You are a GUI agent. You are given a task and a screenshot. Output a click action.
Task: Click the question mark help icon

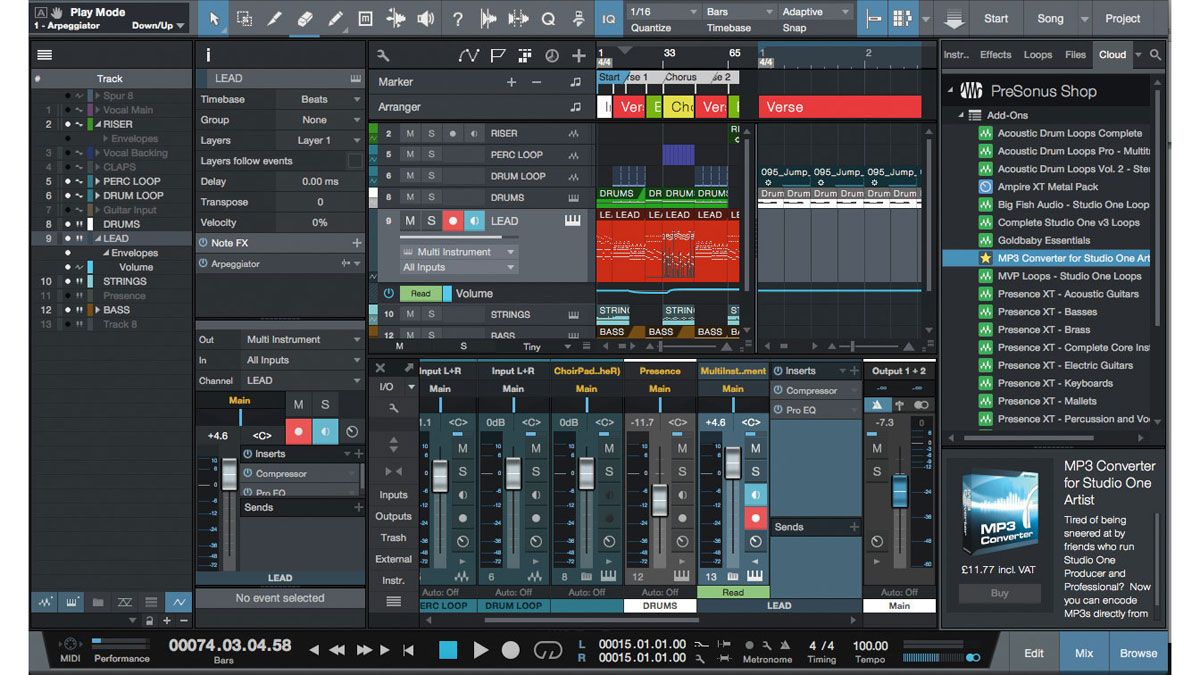457,18
